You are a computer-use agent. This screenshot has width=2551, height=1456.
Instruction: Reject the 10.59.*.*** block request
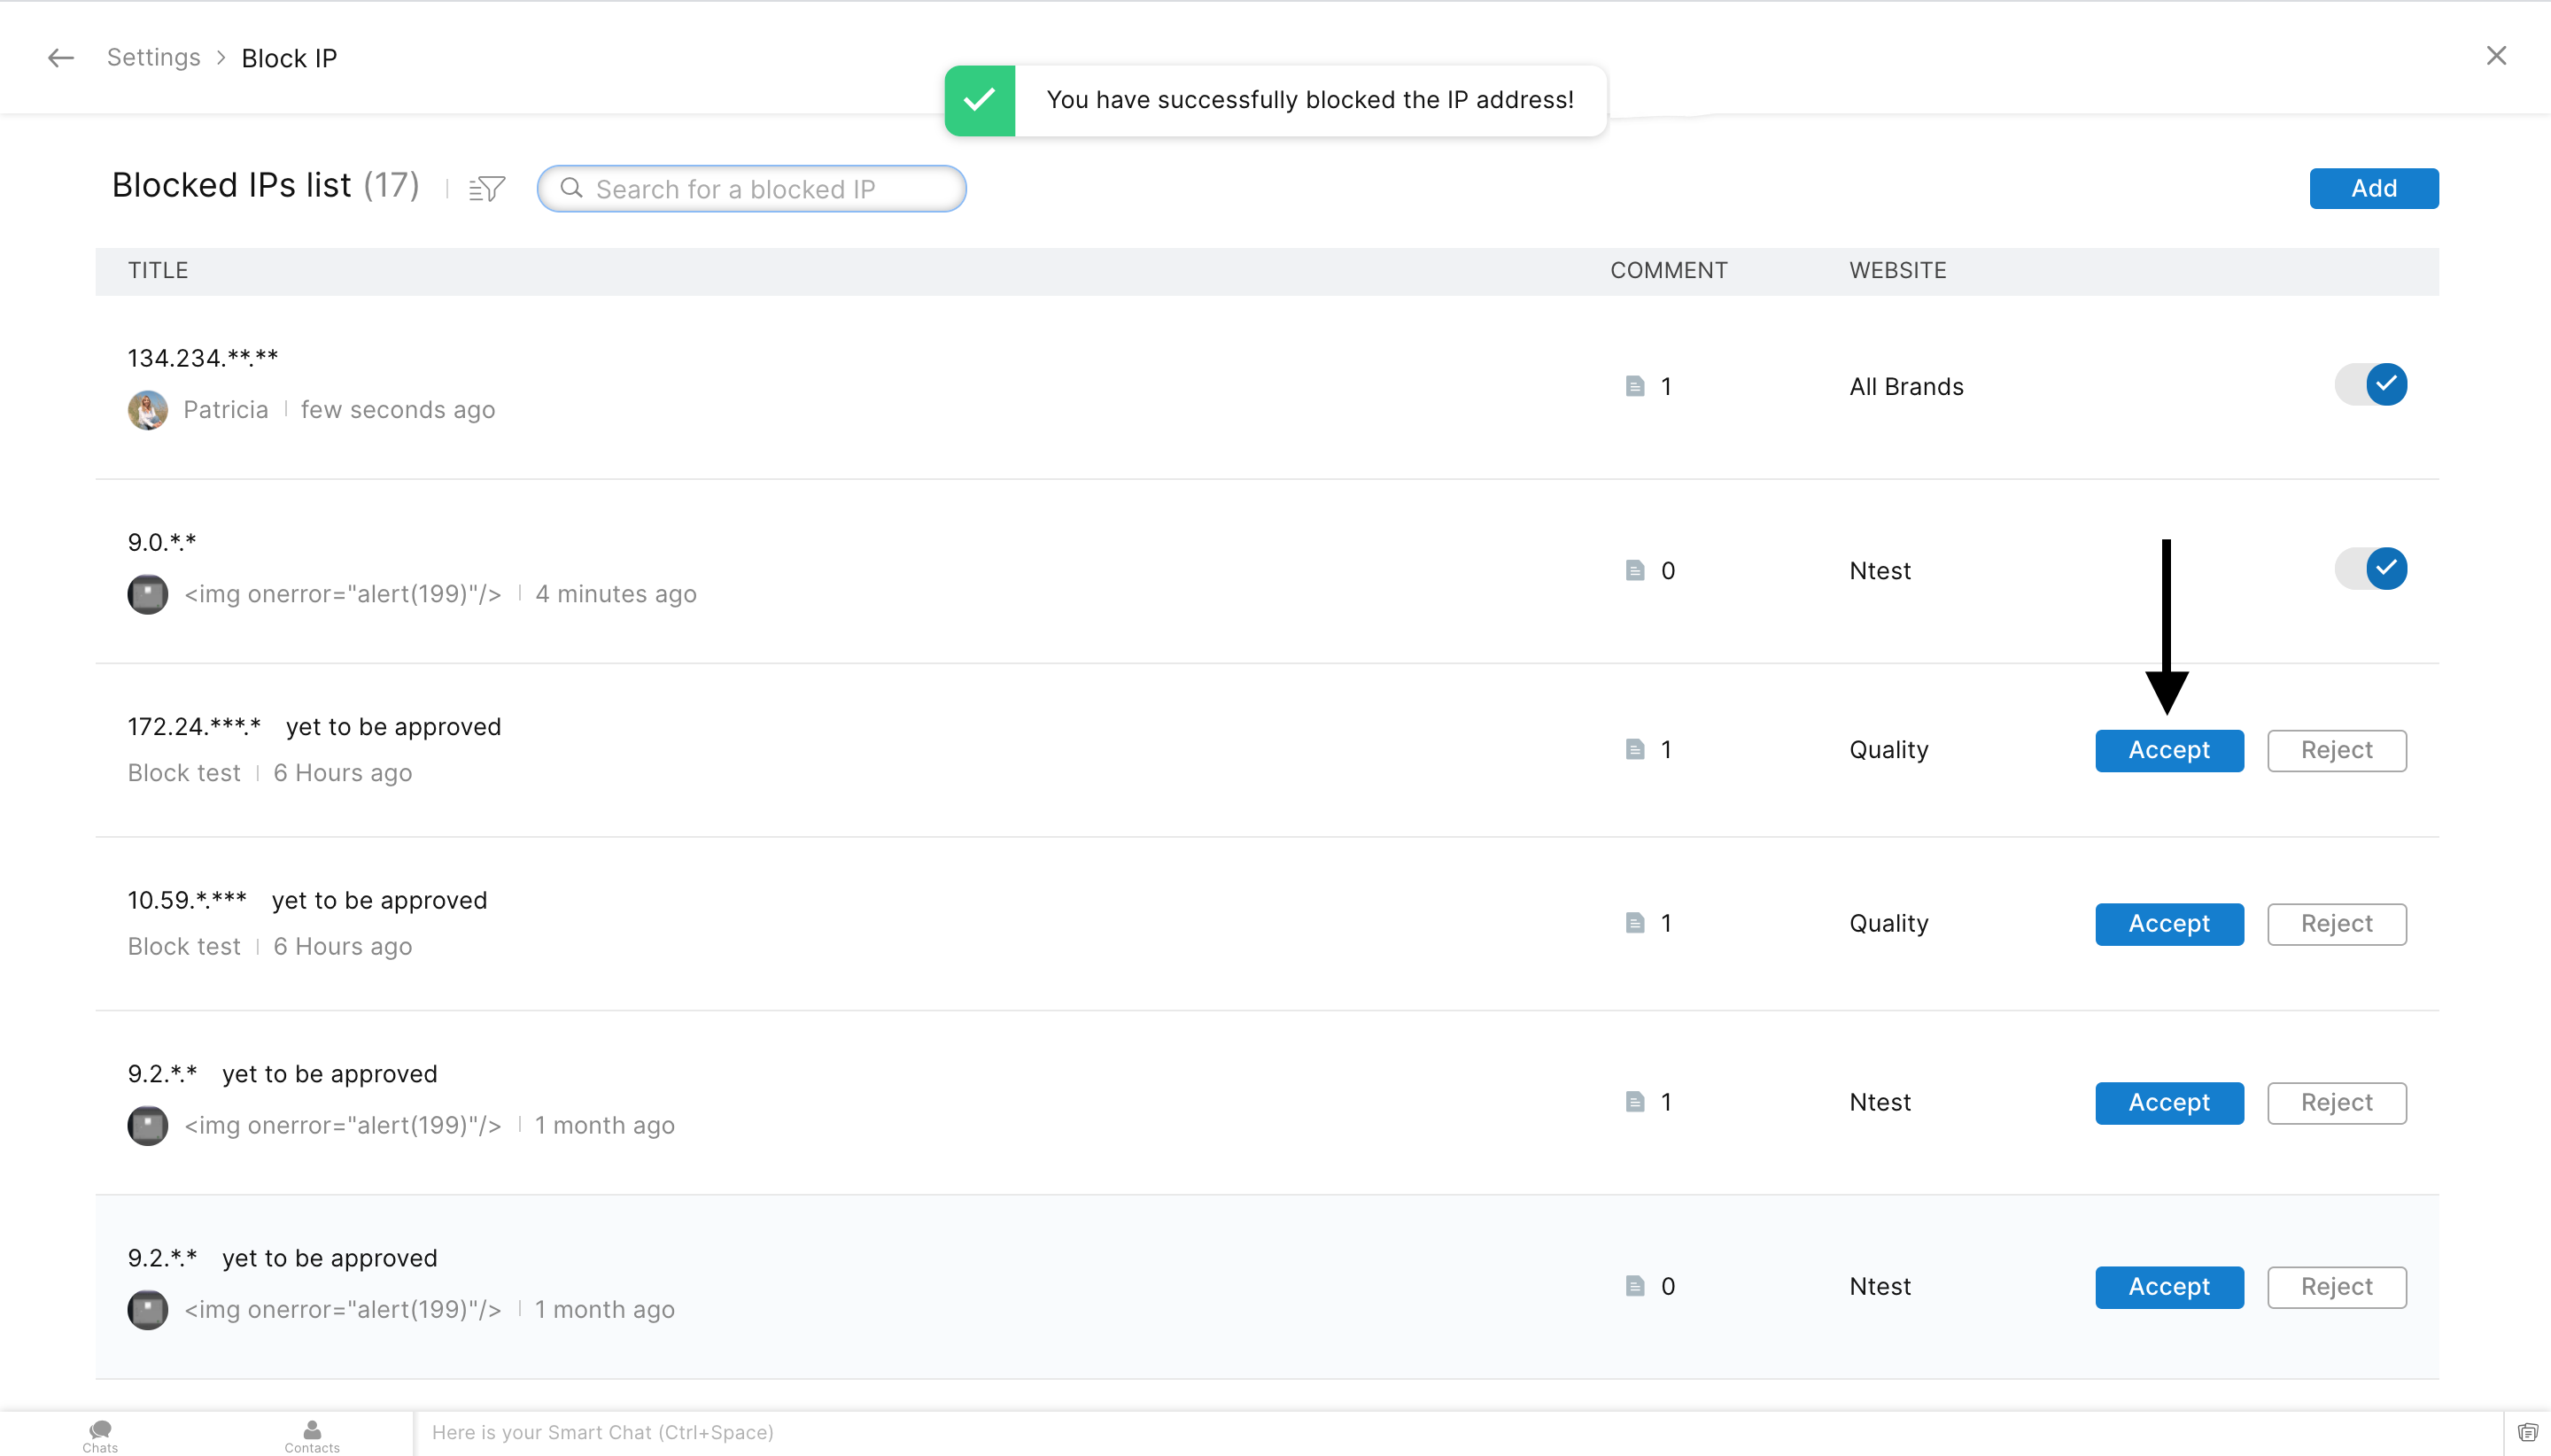coord(2336,923)
